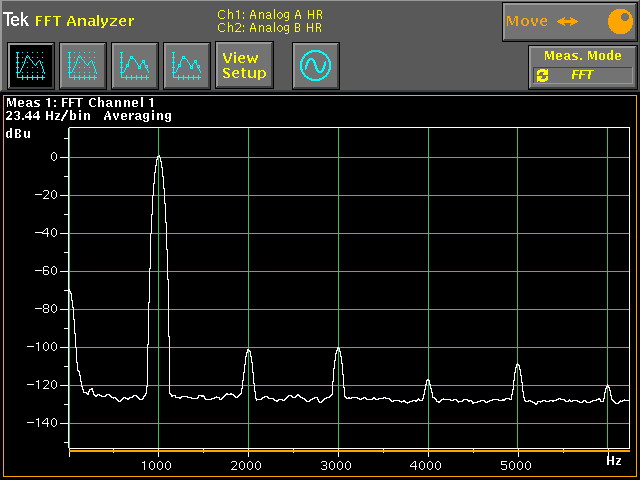This screenshot has height=480, width=640.
Task: Click the Meas. Mode heading
Action: [x=582, y=56]
